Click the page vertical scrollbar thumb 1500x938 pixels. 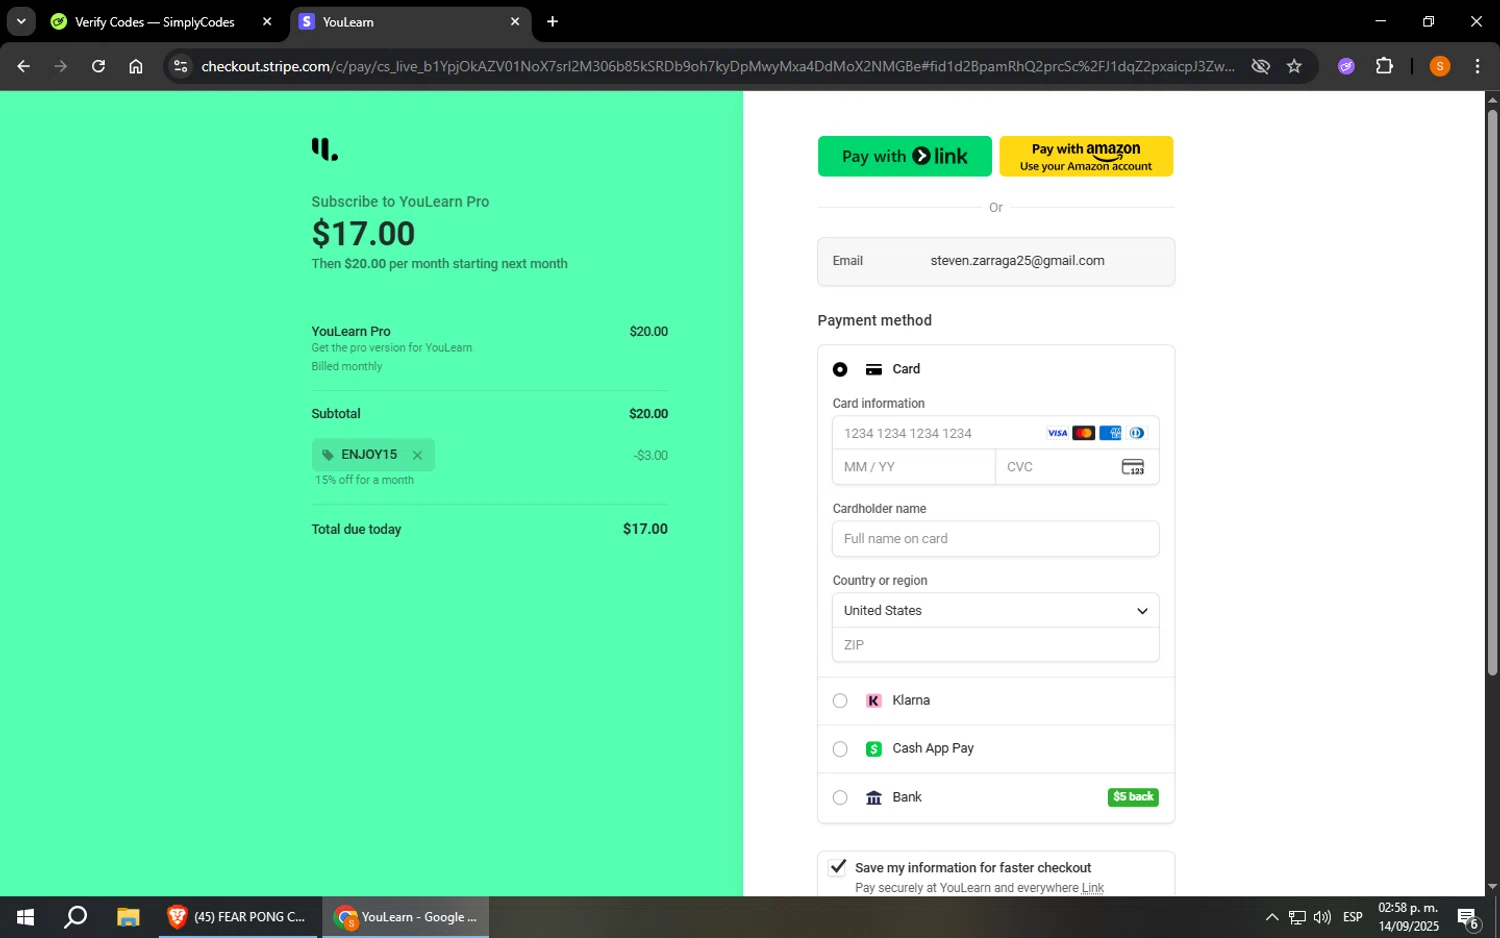(x=1492, y=393)
